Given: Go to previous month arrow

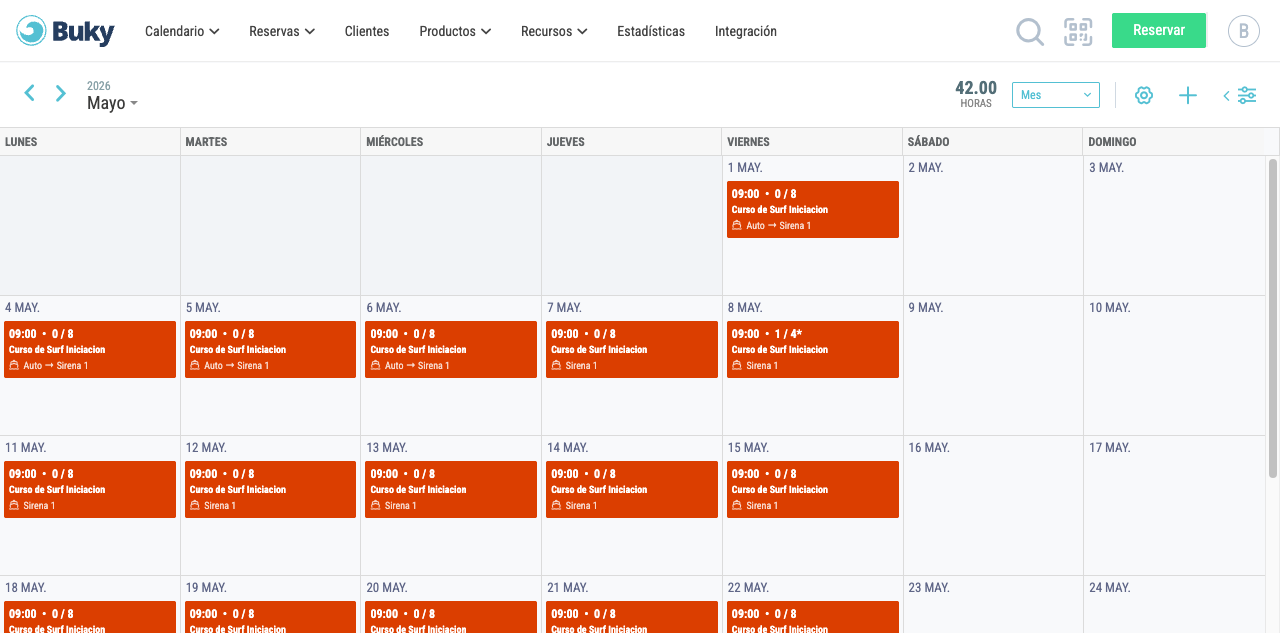Looking at the screenshot, I should [x=29, y=93].
